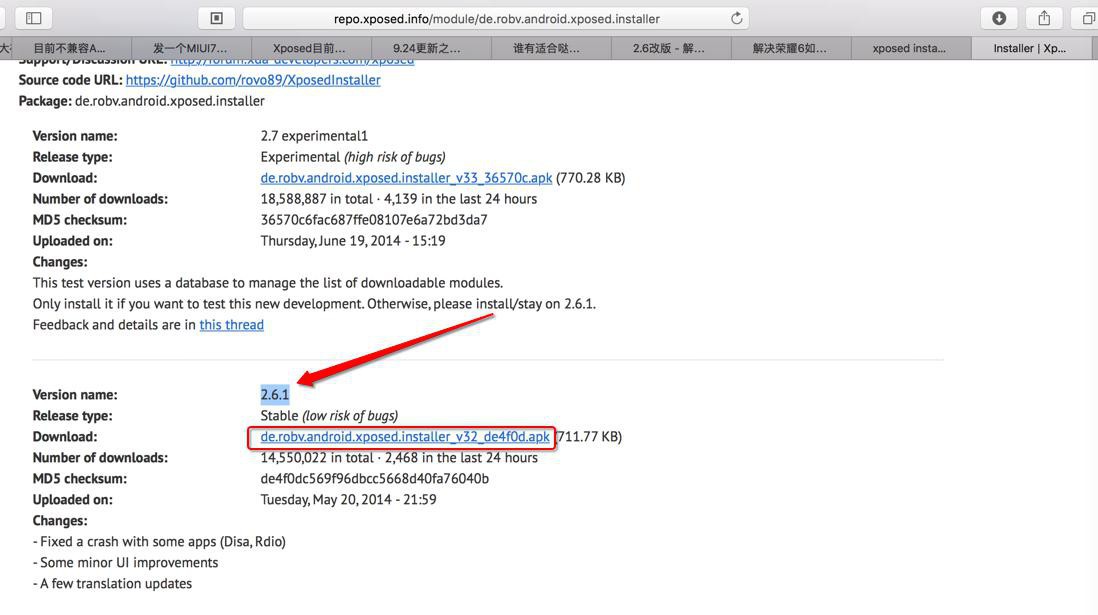Viewport: 1098px width, 615px height.
Task: Open the 'this thread' feedback link
Action: (232, 325)
